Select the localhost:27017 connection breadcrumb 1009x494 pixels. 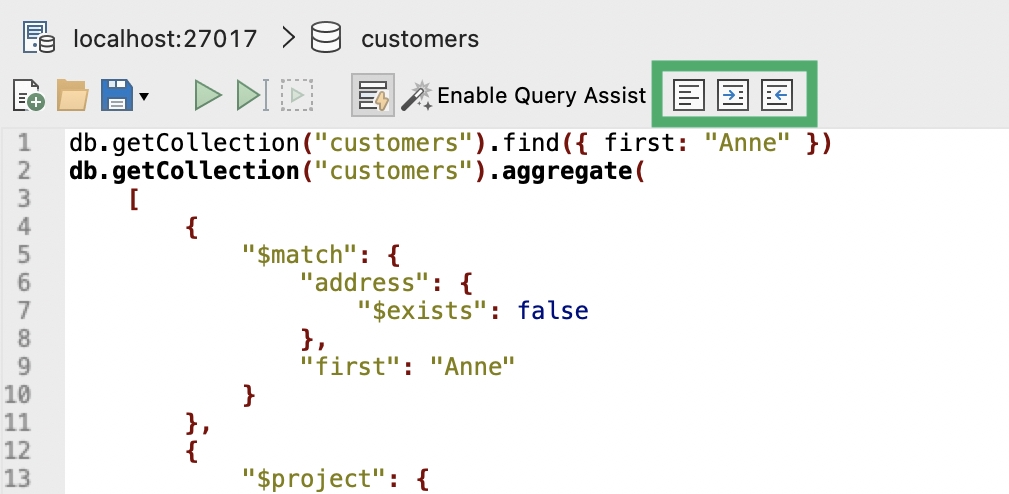[165, 39]
